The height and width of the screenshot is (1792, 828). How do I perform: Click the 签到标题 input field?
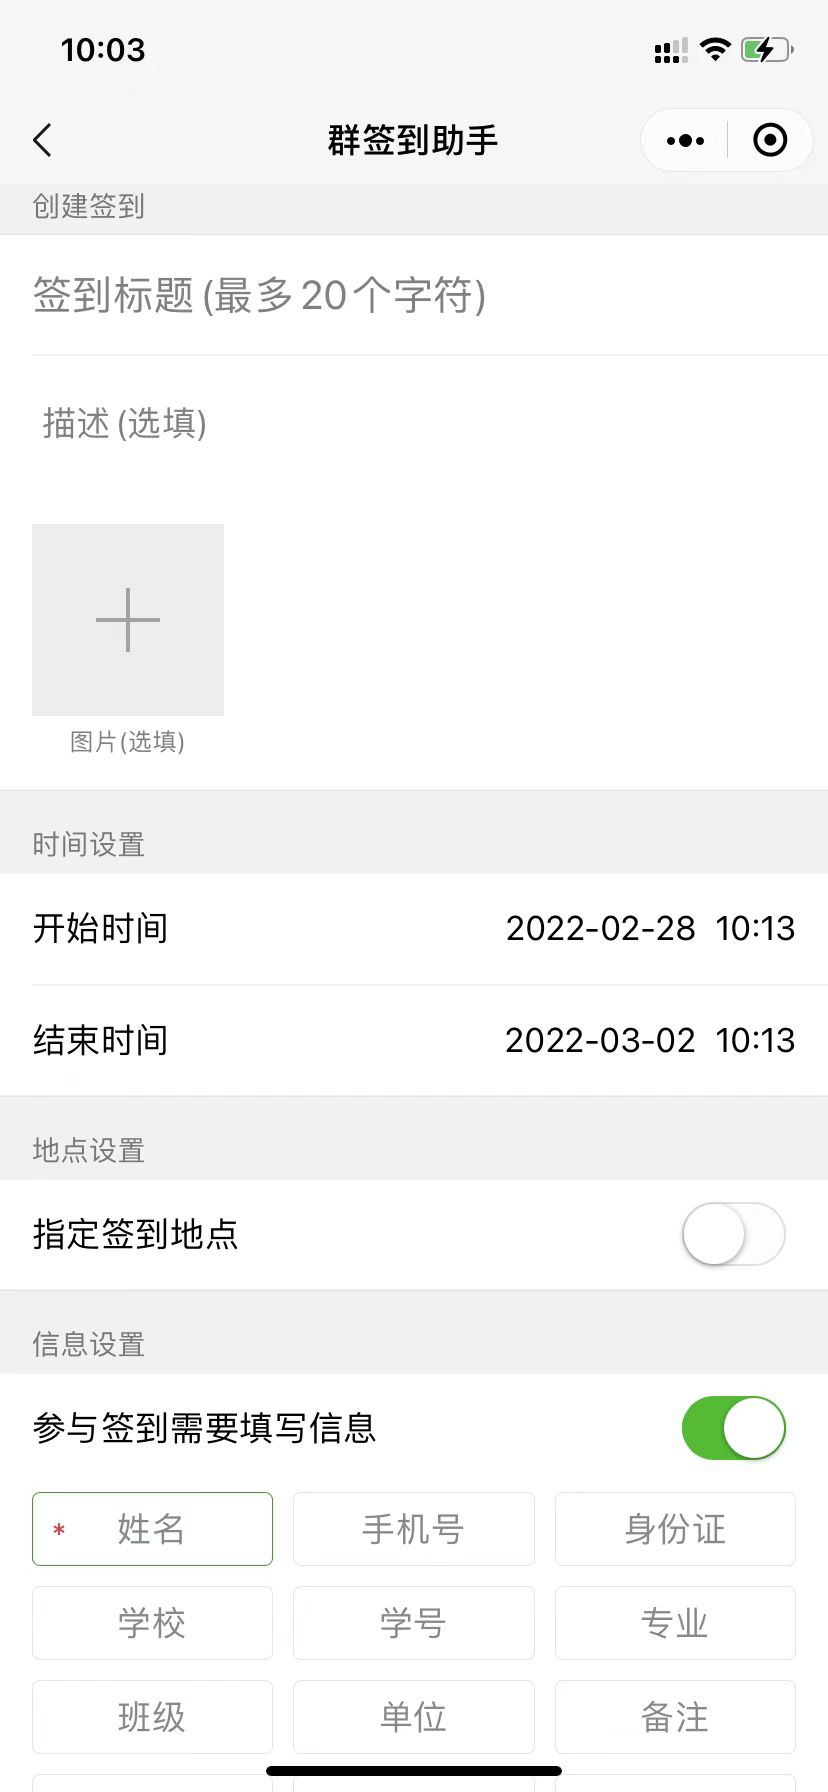click(x=414, y=296)
